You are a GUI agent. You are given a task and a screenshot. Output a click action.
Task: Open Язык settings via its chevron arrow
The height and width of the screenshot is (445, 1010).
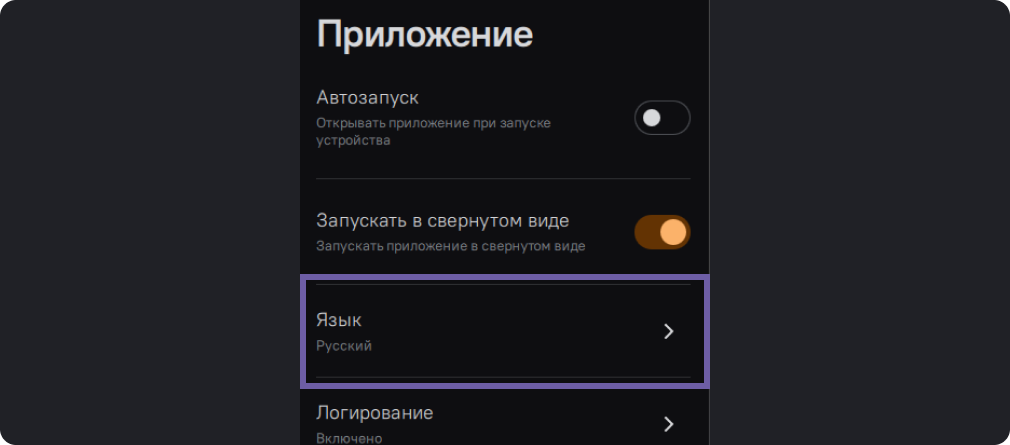[x=669, y=331]
